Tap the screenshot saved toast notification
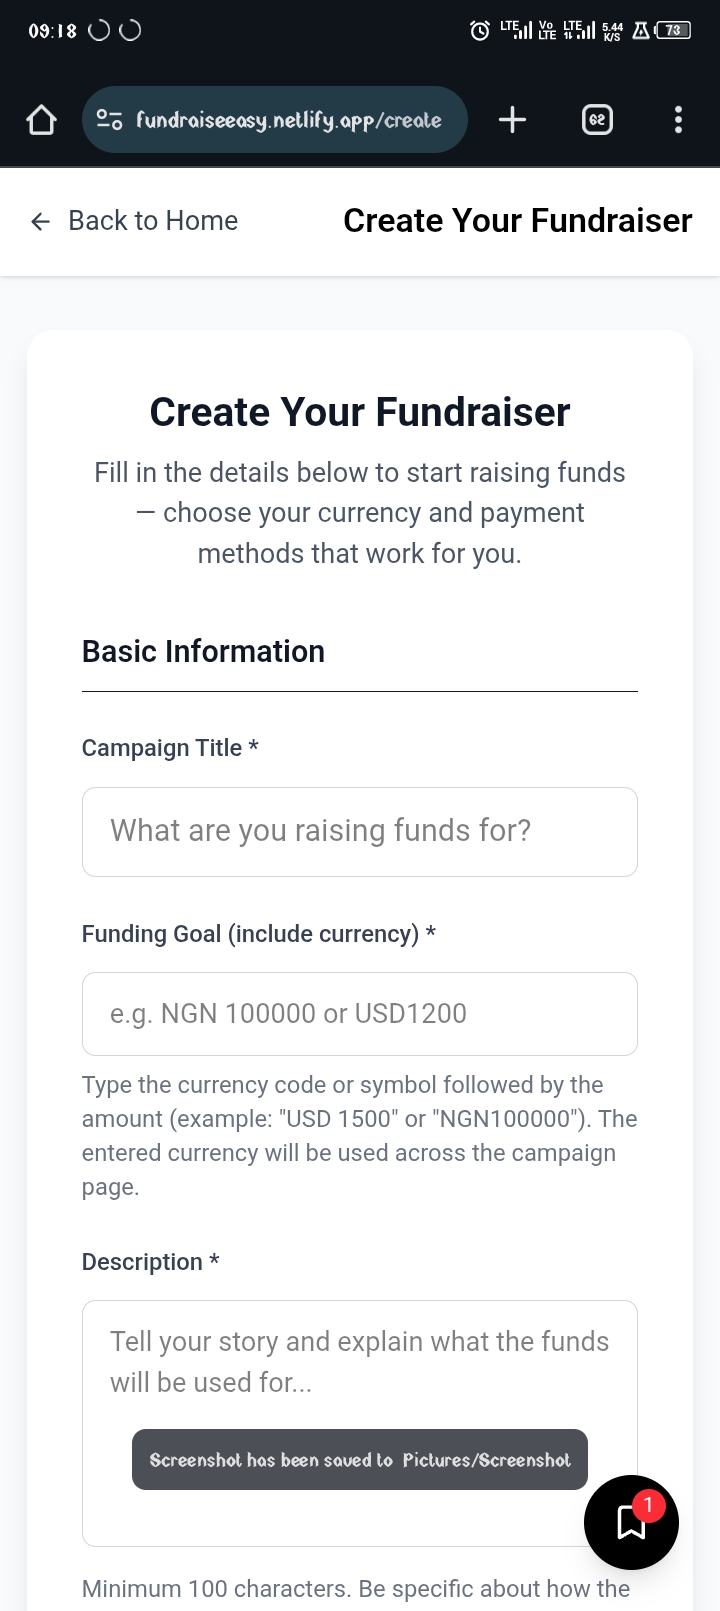The image size is (720, 1611). pyautogui.click(x=360, y=1460)
